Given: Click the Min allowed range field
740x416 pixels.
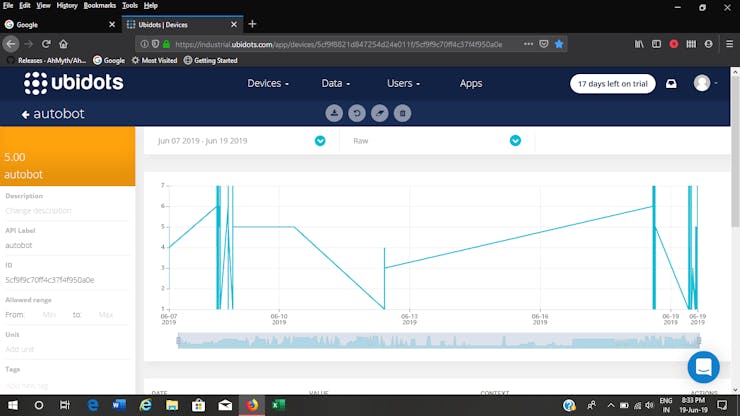Looking at the screenshot, I should (x=49, y=314).
